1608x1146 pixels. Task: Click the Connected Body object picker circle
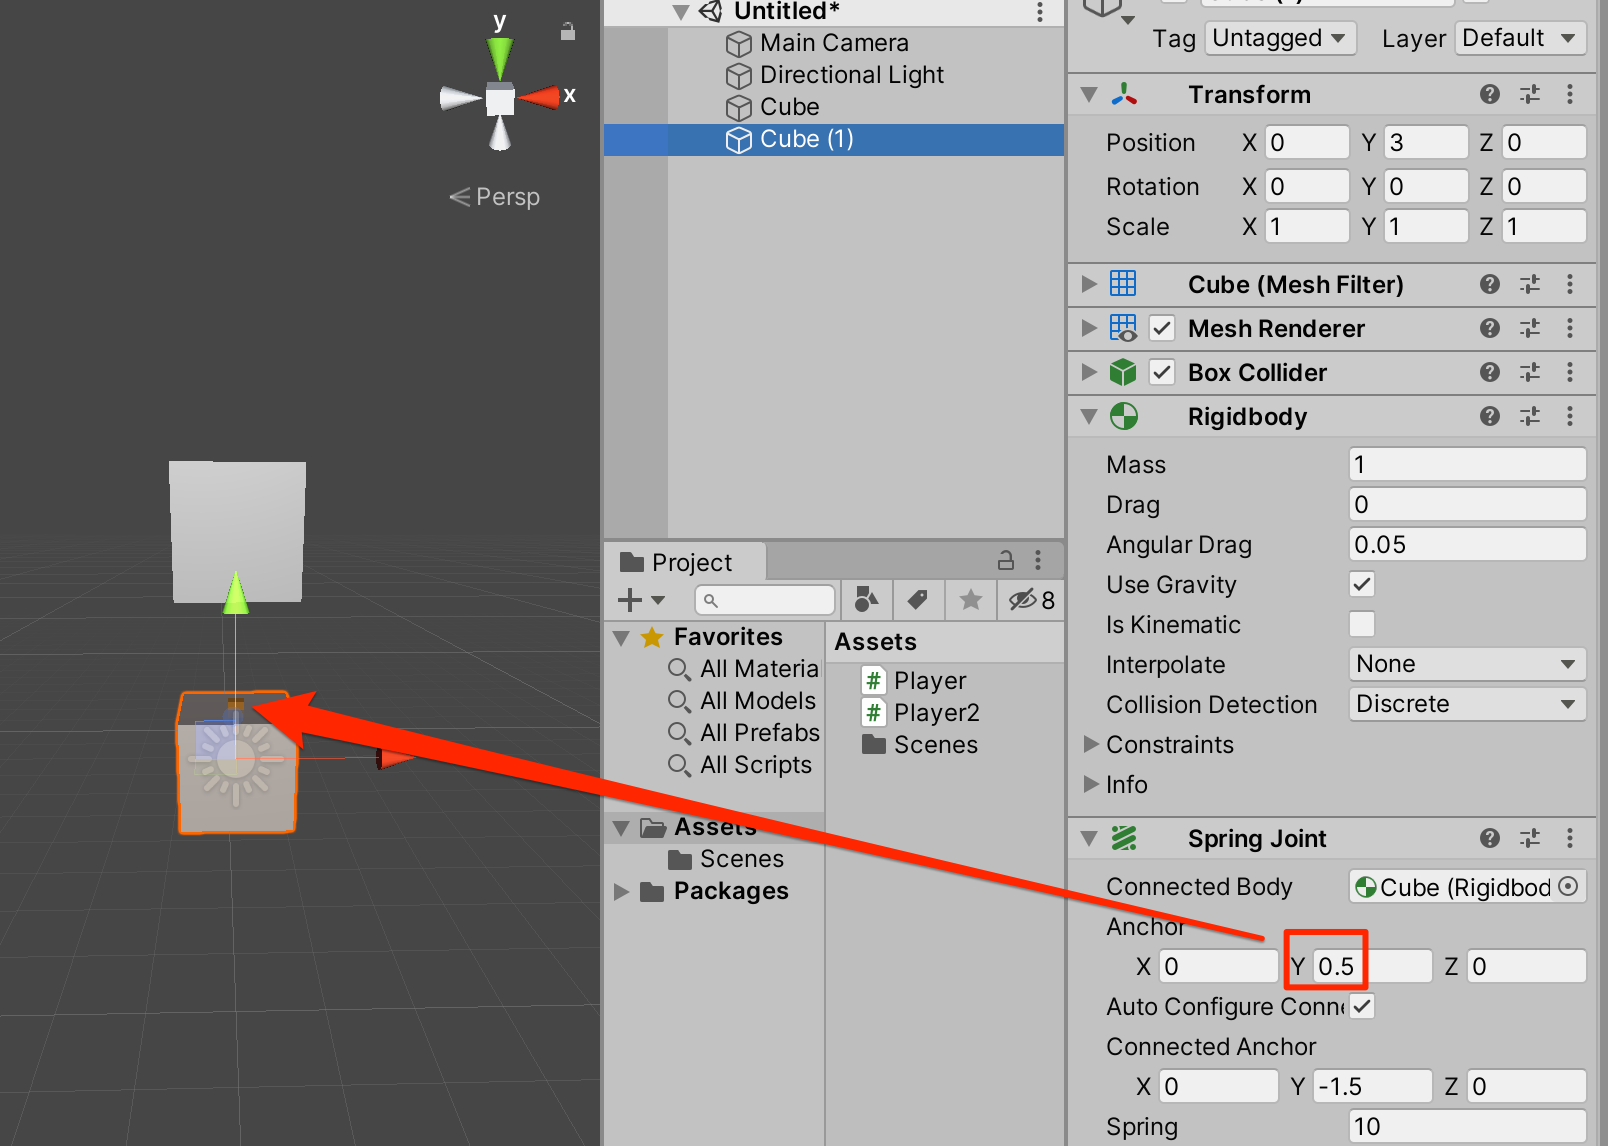(1566, 886)
